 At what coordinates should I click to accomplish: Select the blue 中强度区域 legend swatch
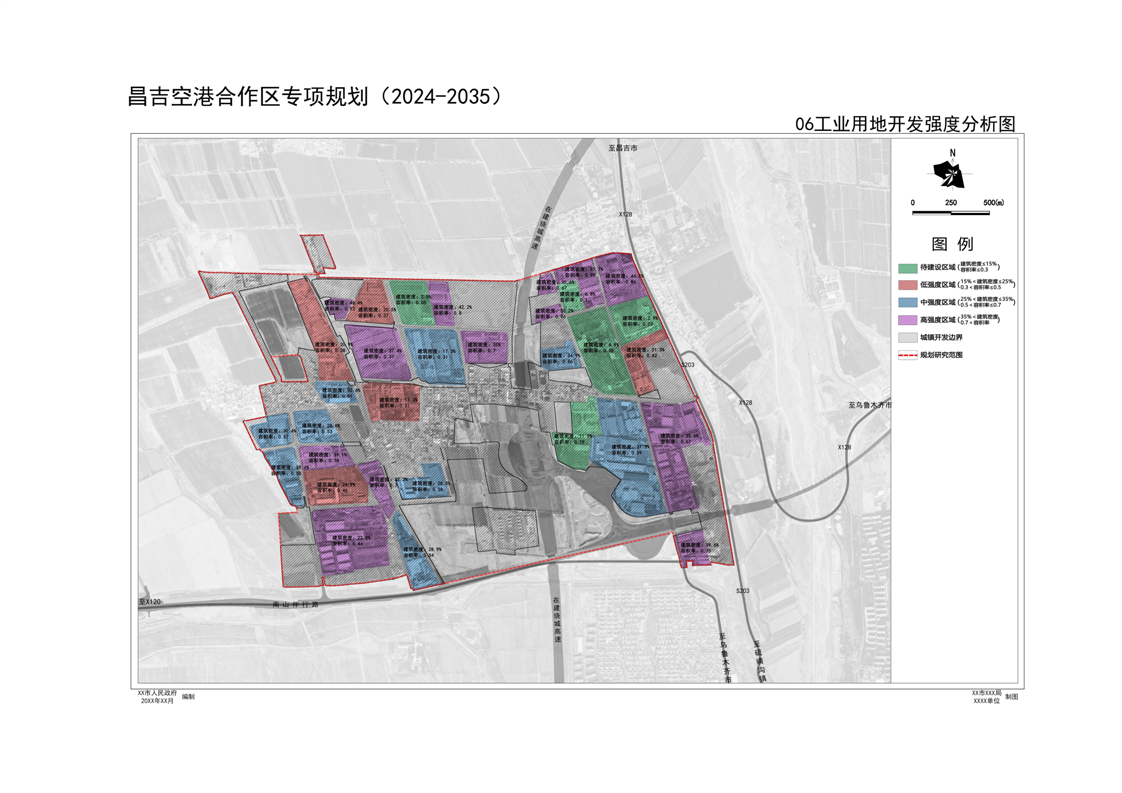coord(908,302)
